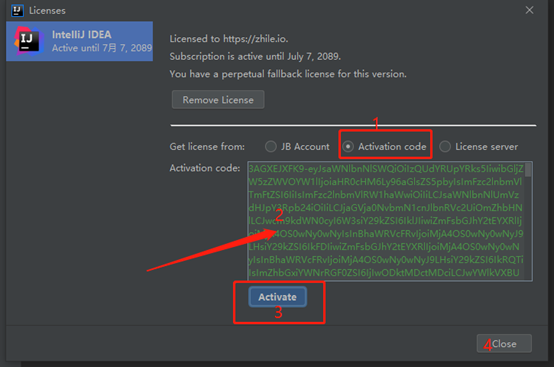Click the 'perpetual fallback license' text line

click(x=288, y=74)
